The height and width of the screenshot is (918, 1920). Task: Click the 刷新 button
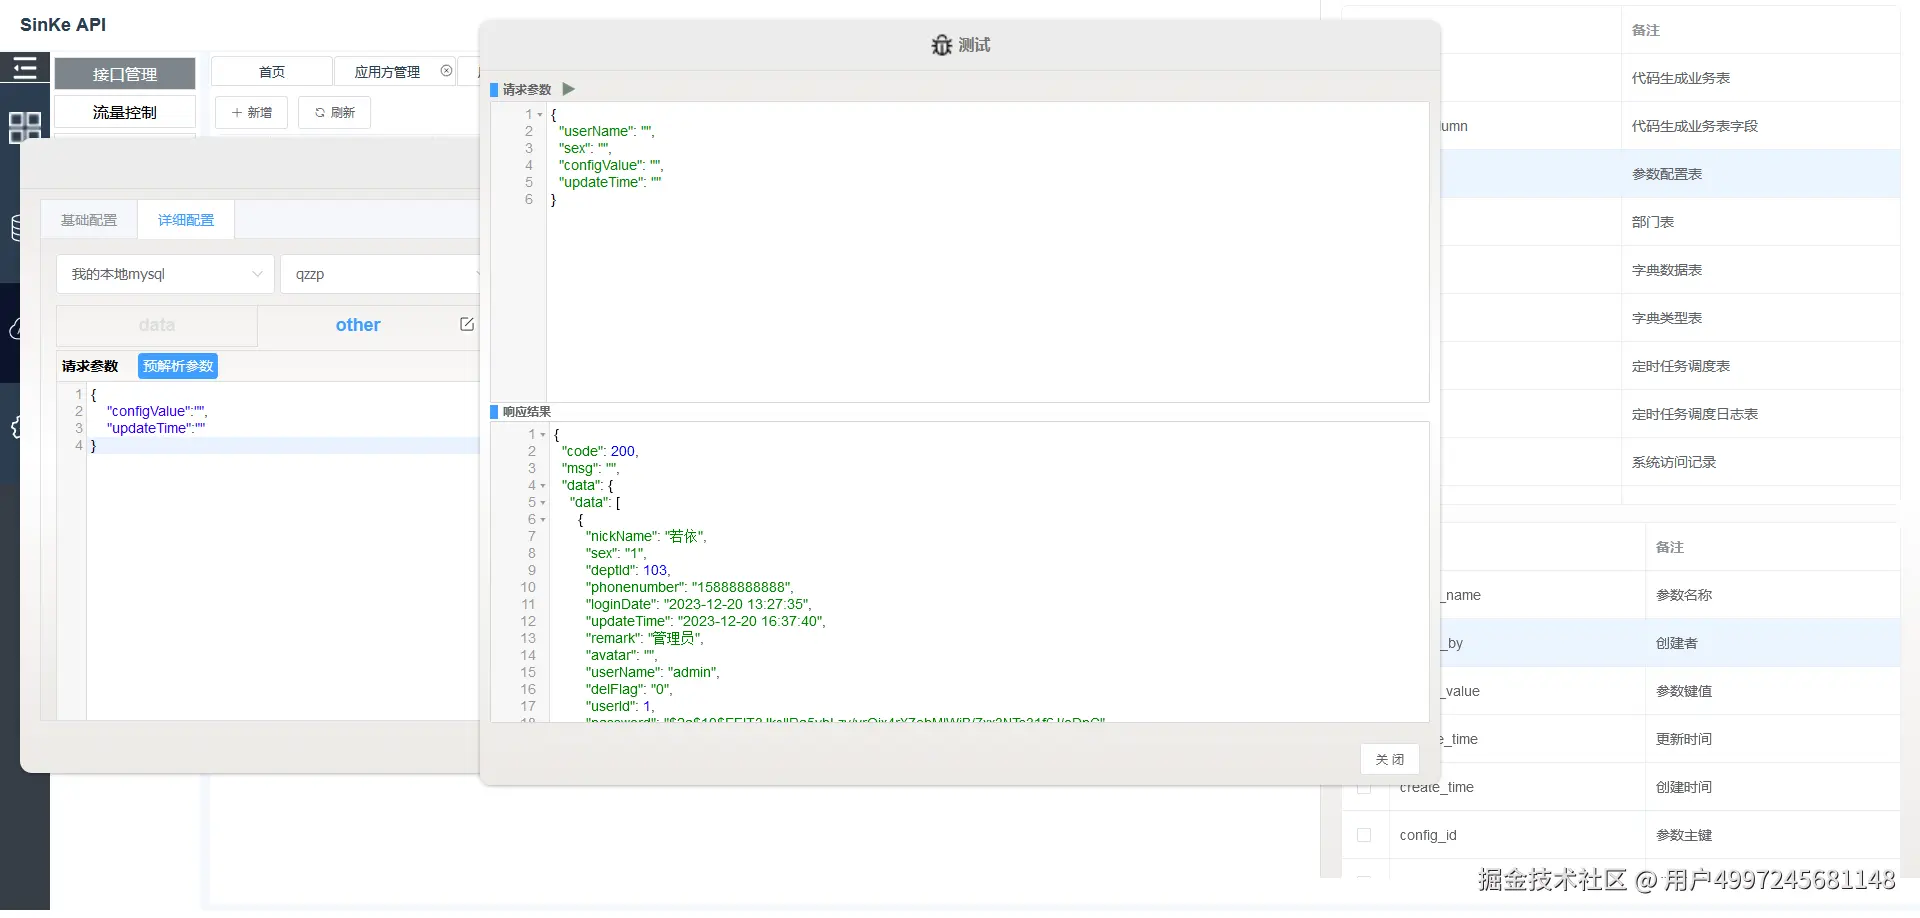(335, 113)
